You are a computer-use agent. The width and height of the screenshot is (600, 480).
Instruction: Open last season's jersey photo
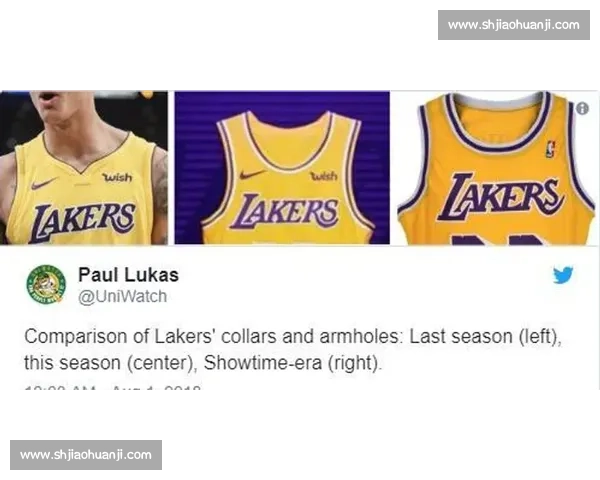click(x=84, y=168)
